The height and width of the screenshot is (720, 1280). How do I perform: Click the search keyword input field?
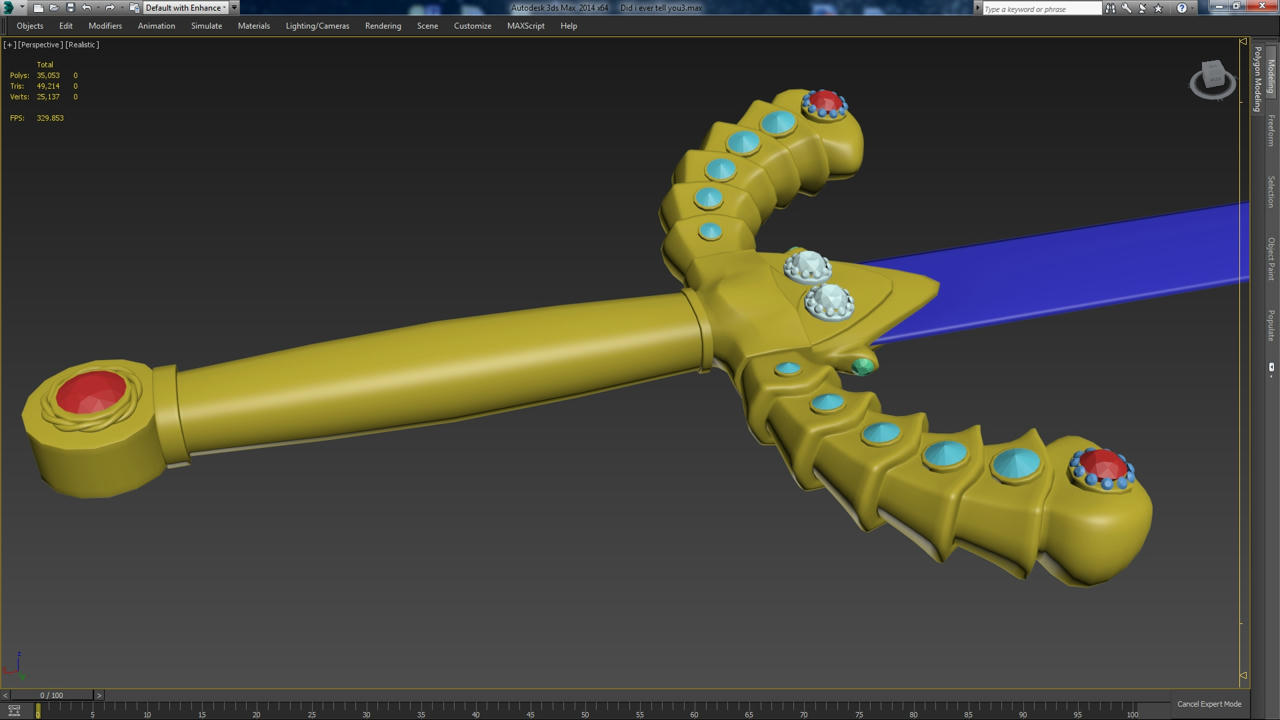coord(1042,9)
